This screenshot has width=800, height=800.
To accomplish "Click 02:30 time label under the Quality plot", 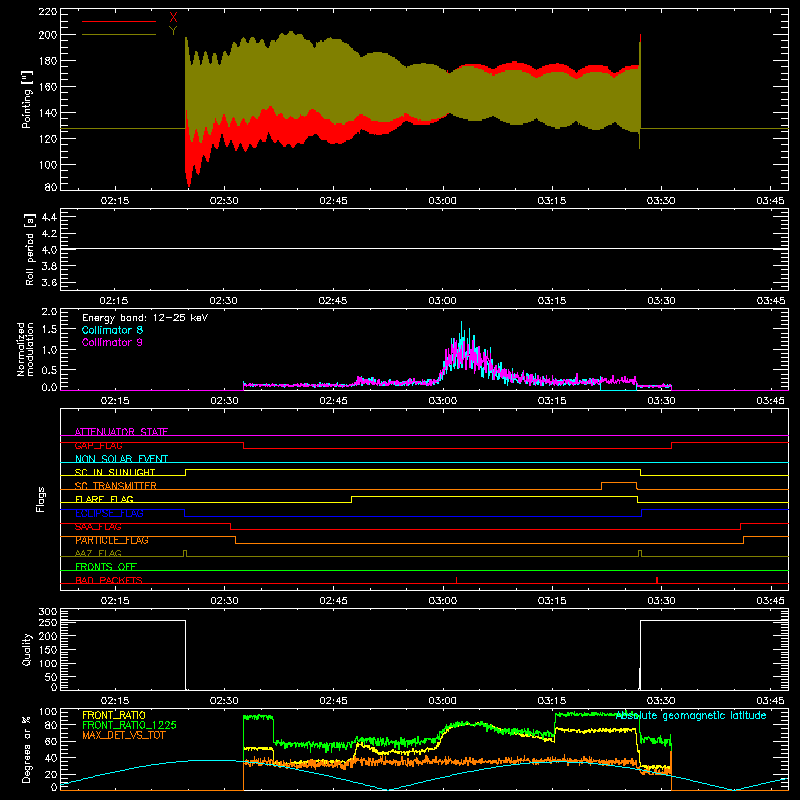I will click(224, 701).
